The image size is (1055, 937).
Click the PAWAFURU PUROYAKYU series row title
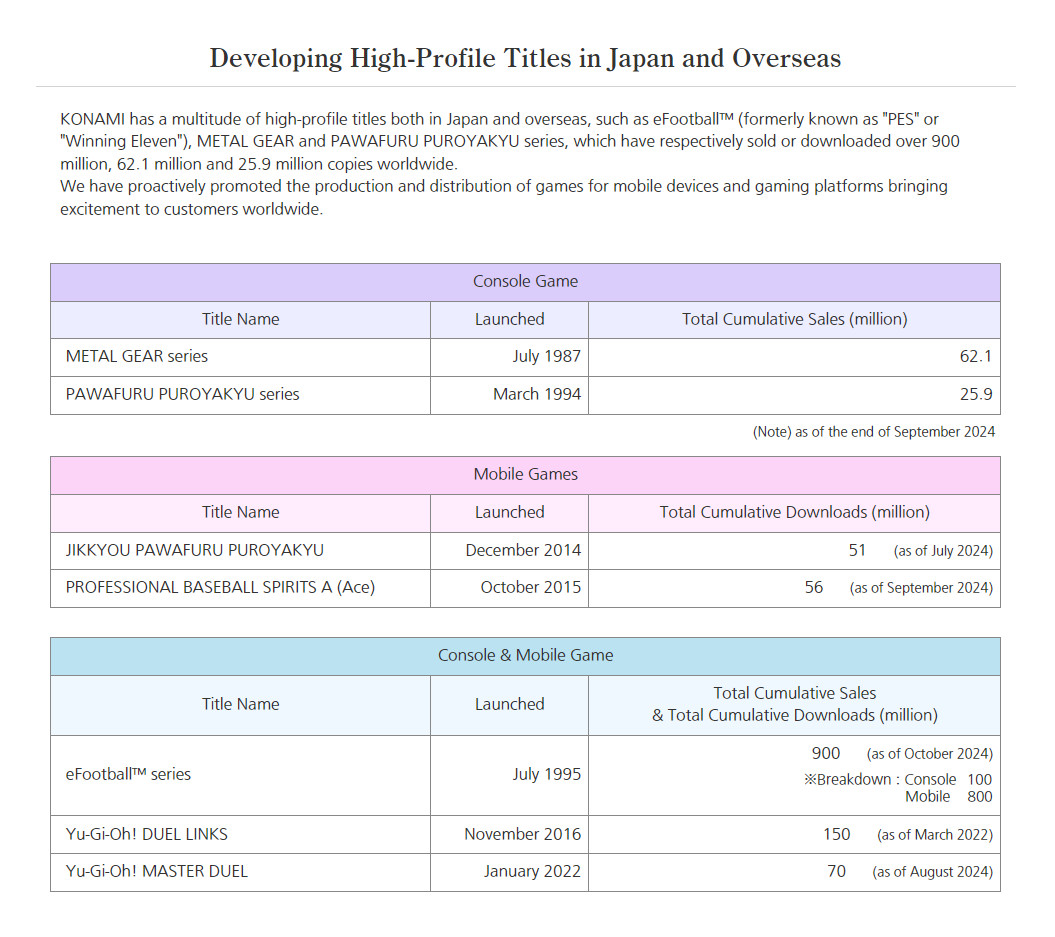tap(182, 394)
